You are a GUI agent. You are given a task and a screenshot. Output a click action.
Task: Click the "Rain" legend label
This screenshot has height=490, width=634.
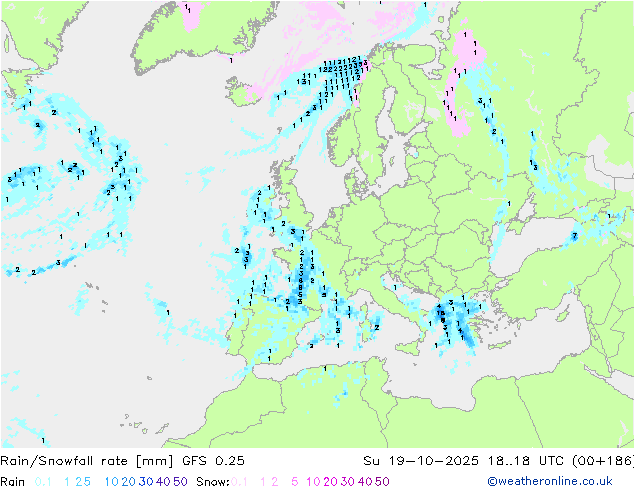point(13,482)
